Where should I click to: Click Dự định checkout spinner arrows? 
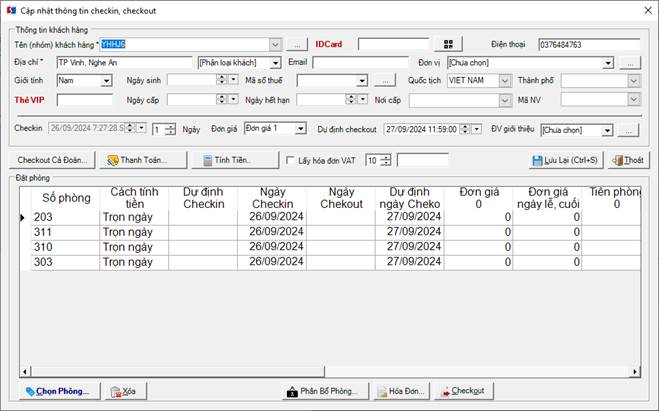pos(465,129)
